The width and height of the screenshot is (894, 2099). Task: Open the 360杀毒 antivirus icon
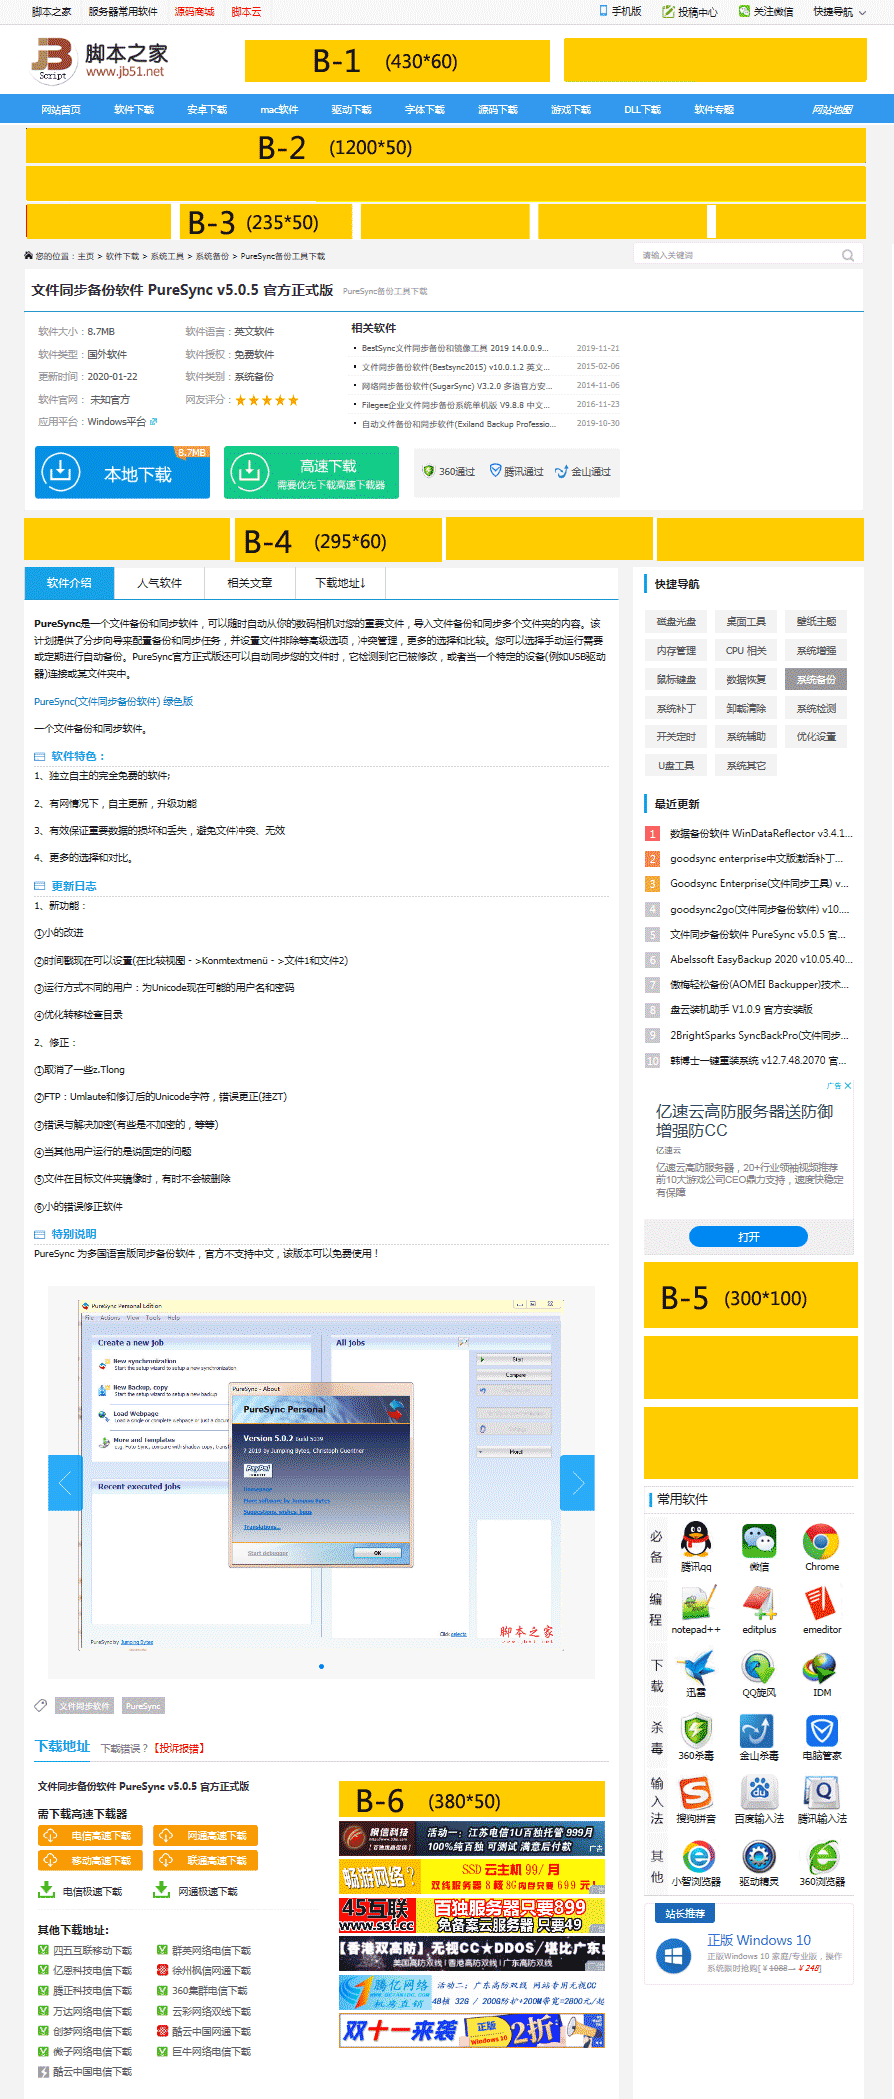pos(696,1729)
